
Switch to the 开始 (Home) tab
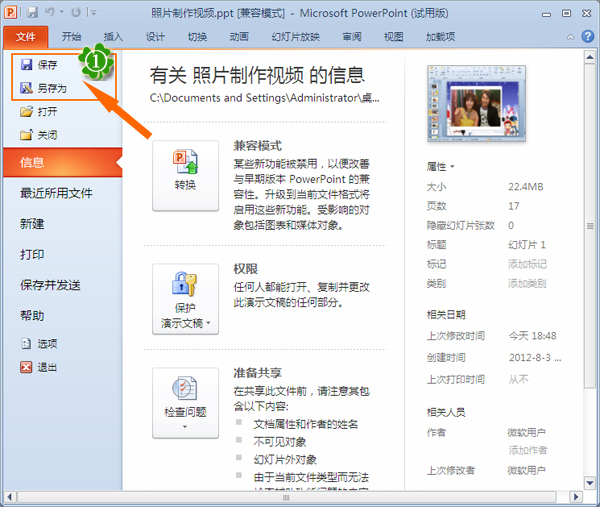coord(72,37)
